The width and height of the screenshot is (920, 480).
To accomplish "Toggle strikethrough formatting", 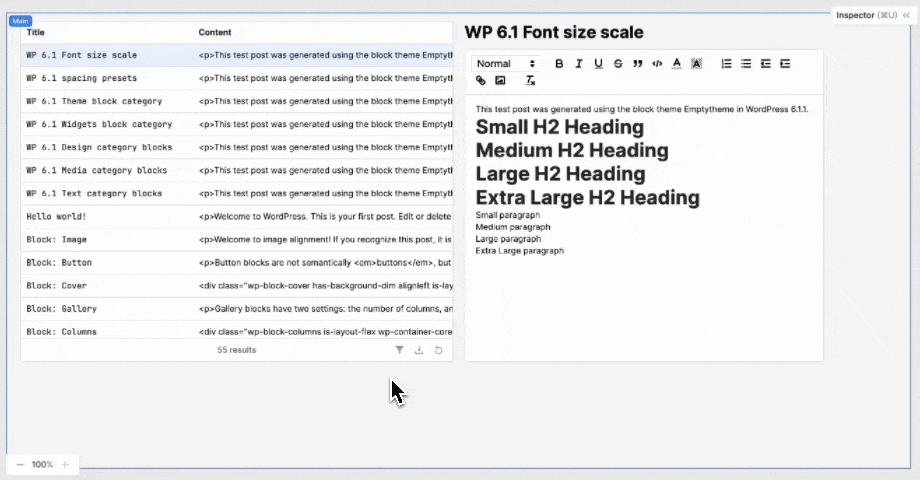I will [618, 64].
